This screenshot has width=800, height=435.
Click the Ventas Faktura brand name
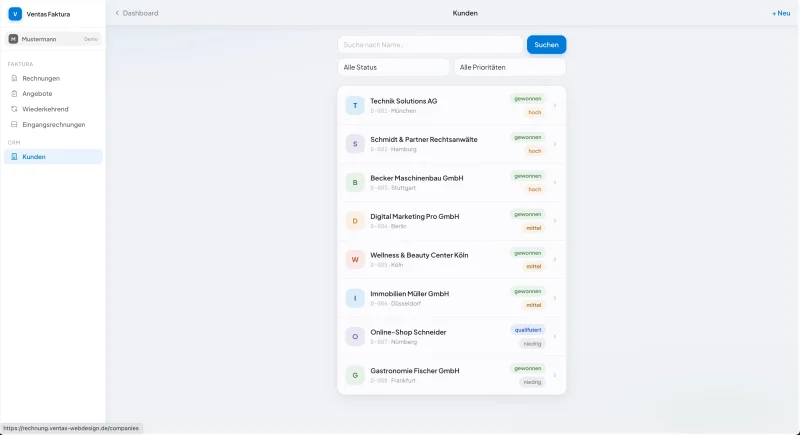[x=48, y=14]
